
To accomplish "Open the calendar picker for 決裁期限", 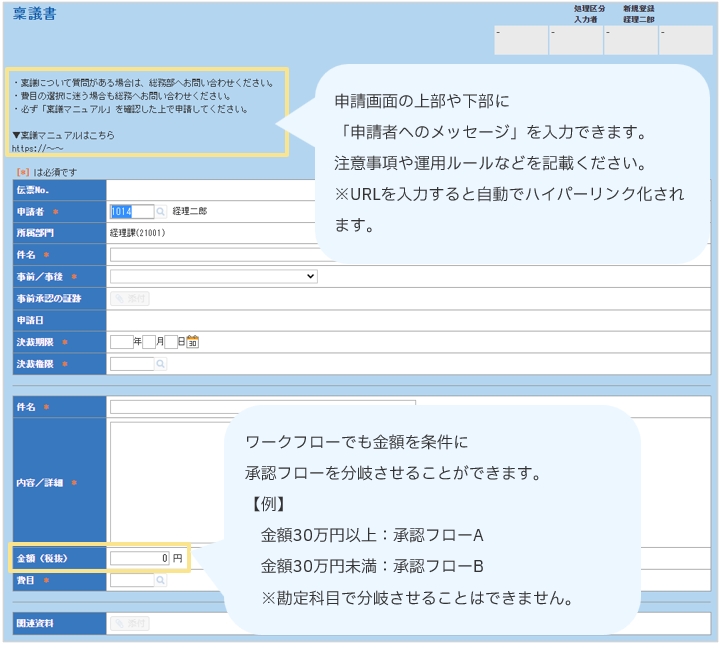I will (x=193, y=342).
